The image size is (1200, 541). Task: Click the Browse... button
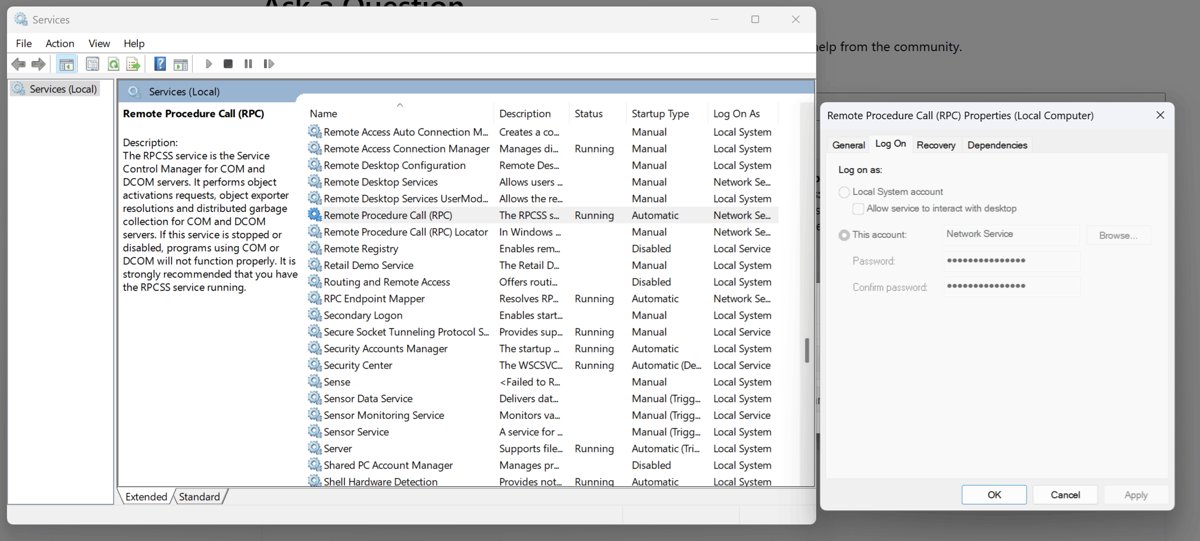(x=1118, y=236)
